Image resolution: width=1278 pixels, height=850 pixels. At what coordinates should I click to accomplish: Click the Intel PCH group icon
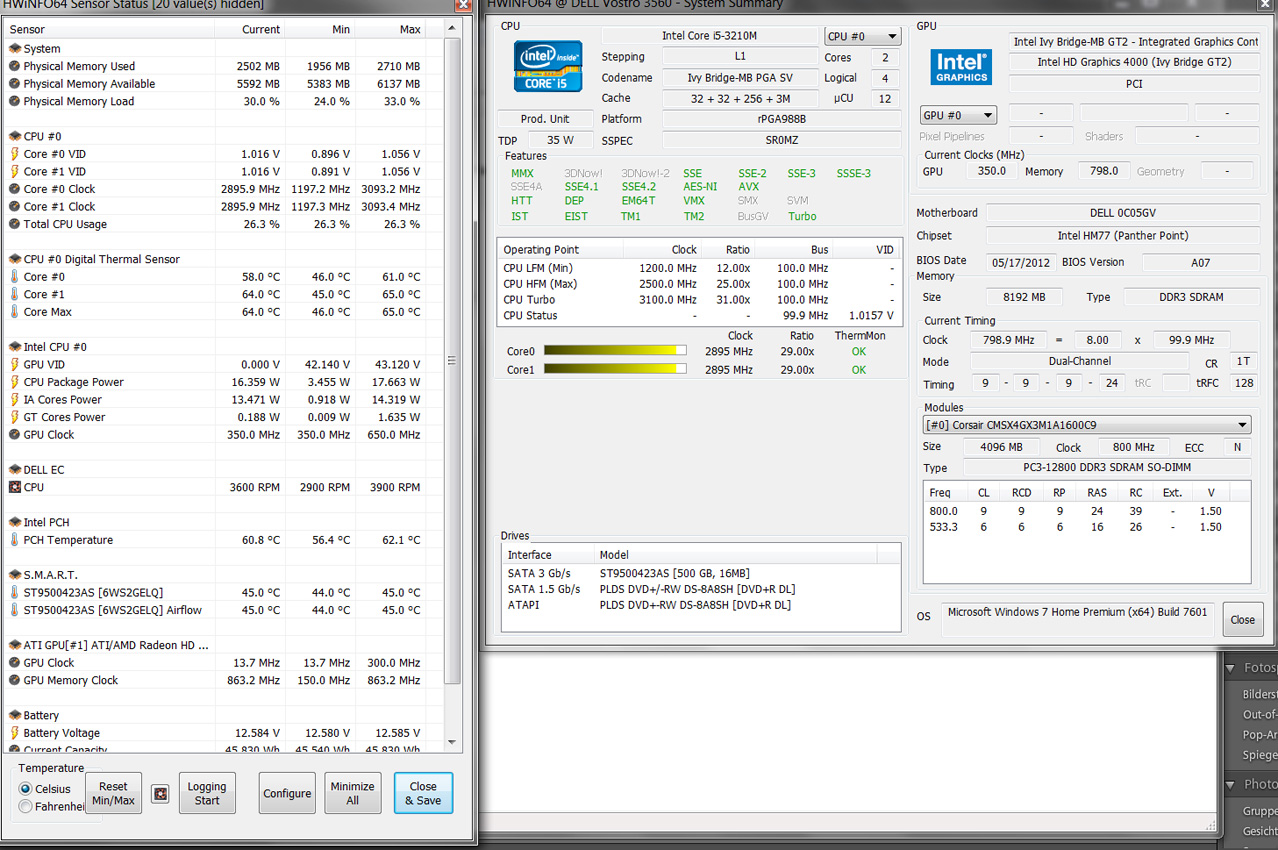click(14, 522)
